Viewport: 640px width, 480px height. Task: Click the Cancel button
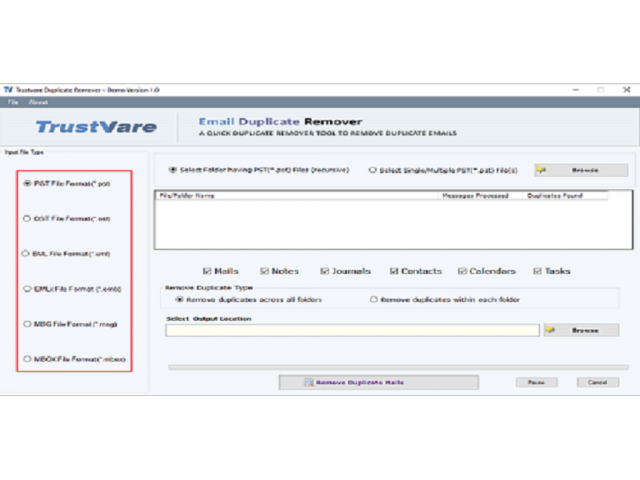click(x=598, y=382)
